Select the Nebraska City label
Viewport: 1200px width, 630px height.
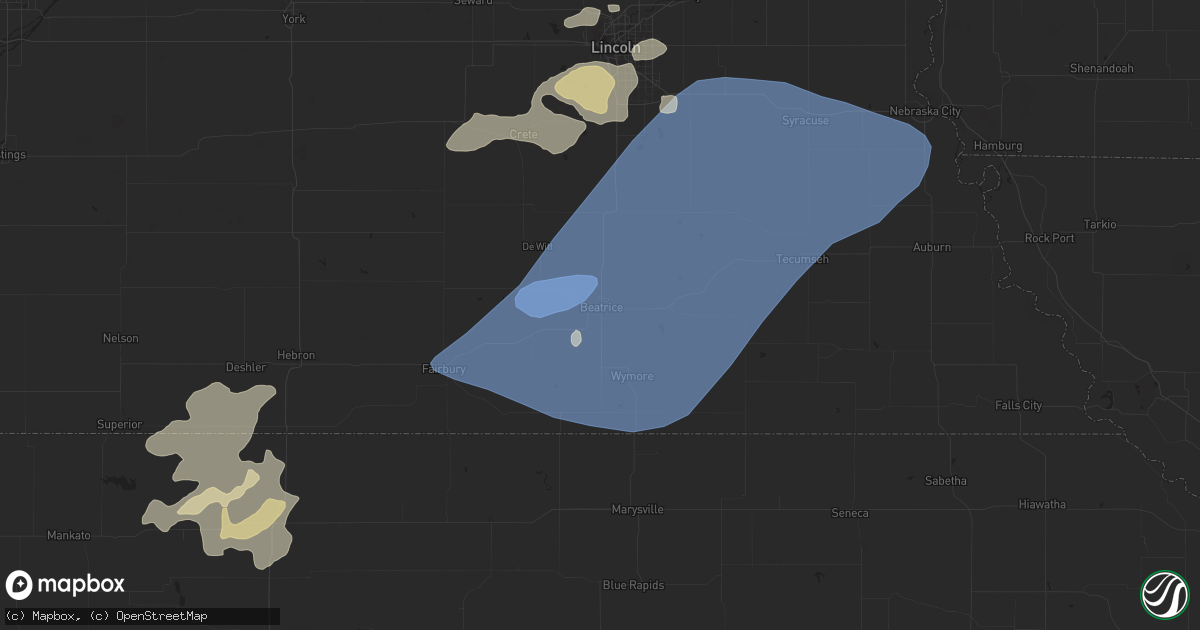click(x=925, y=111)
